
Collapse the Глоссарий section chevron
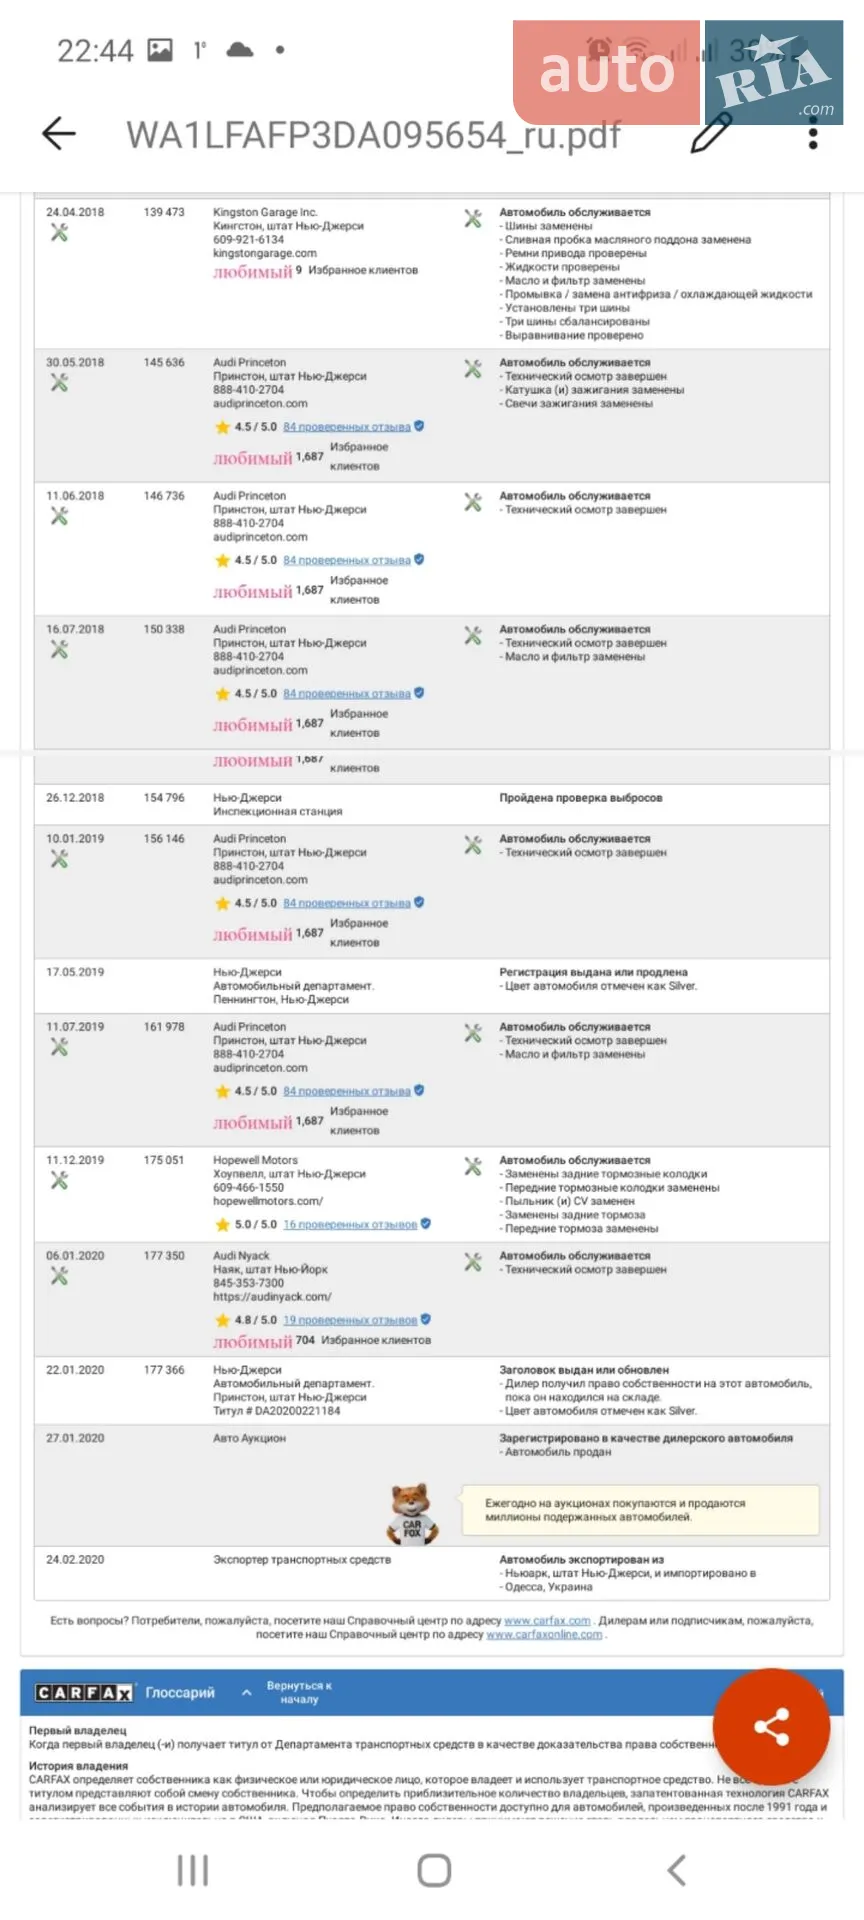[246, 1692]
